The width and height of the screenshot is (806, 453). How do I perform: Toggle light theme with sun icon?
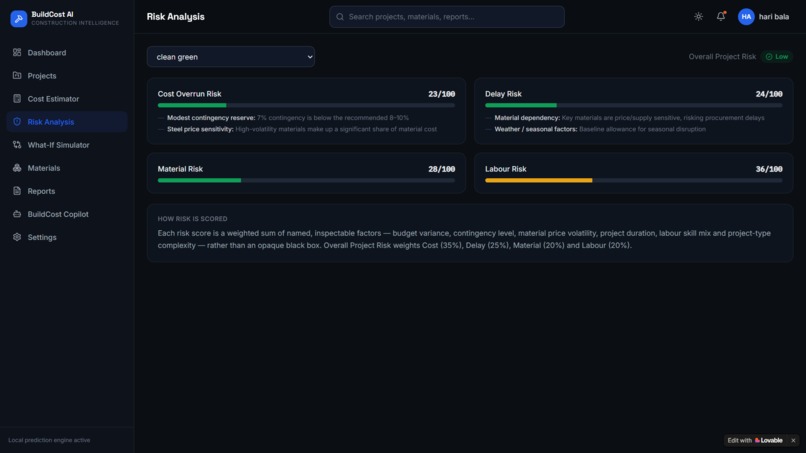pos(698,16)
